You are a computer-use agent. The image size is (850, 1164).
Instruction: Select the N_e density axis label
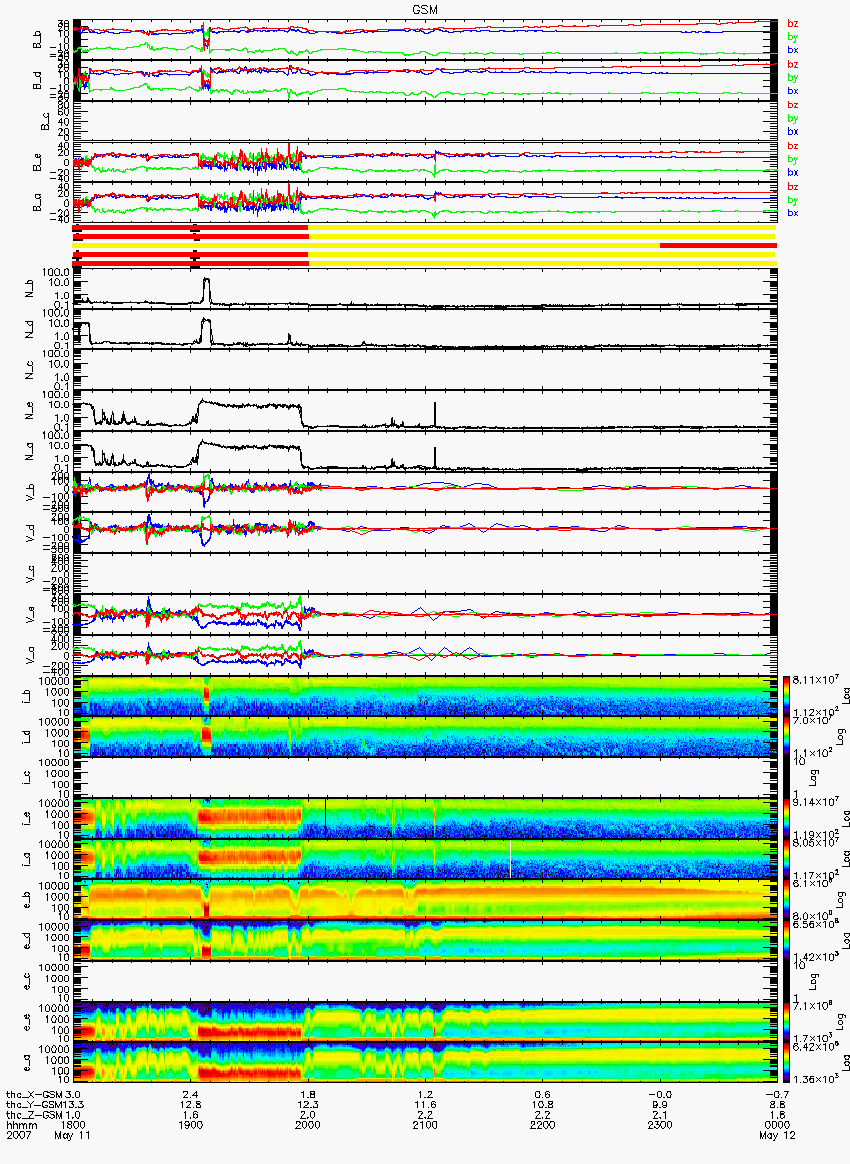tap(30, 410)
